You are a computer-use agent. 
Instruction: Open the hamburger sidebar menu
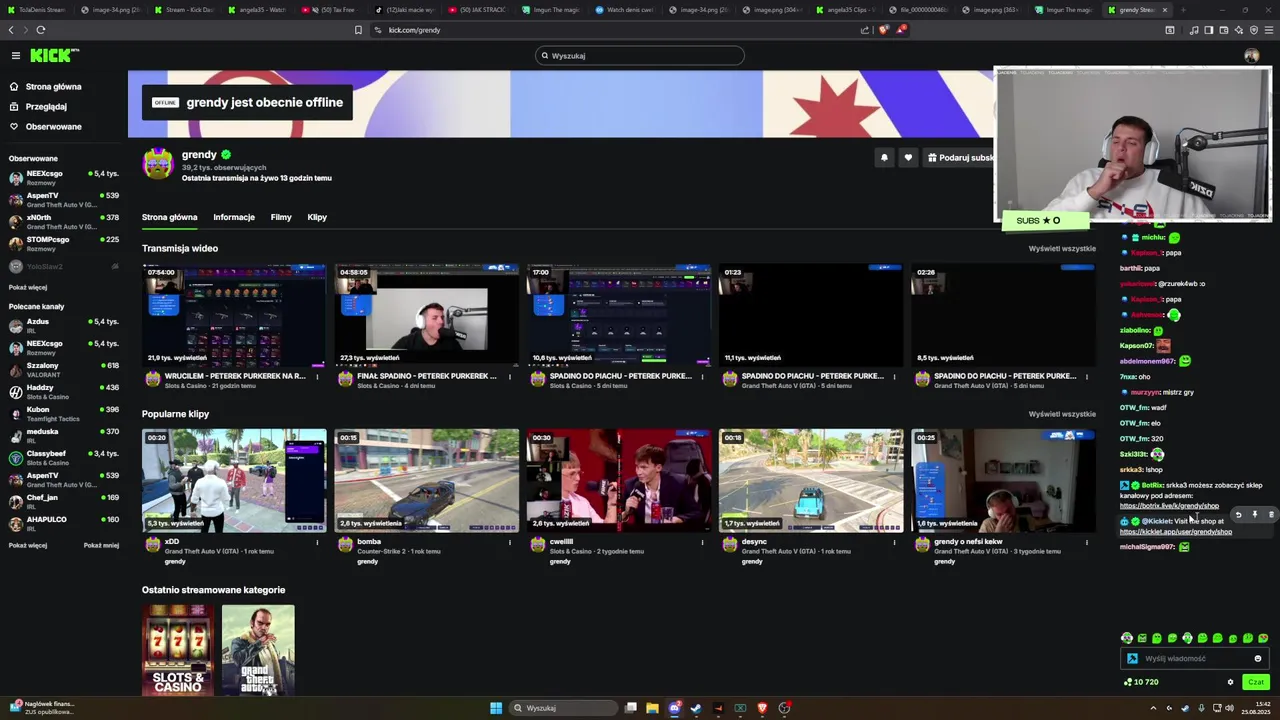pyautogui.click(x=16, y=55)
